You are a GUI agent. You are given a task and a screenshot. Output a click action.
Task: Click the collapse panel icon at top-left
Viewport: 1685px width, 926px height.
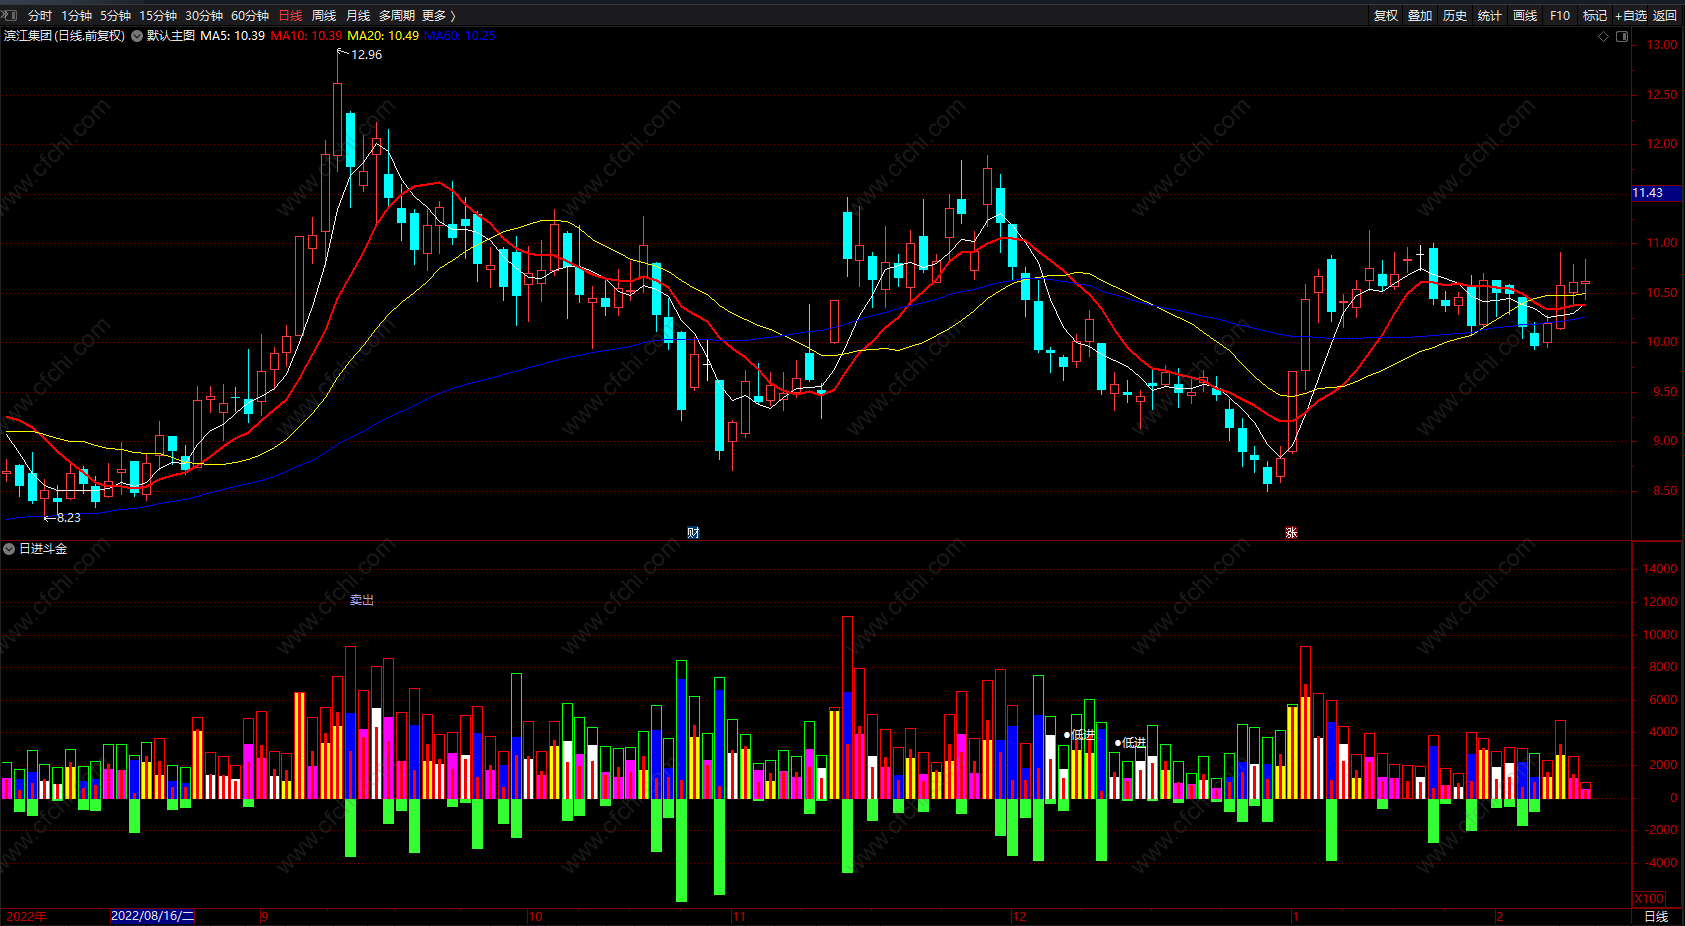[10, 15]
